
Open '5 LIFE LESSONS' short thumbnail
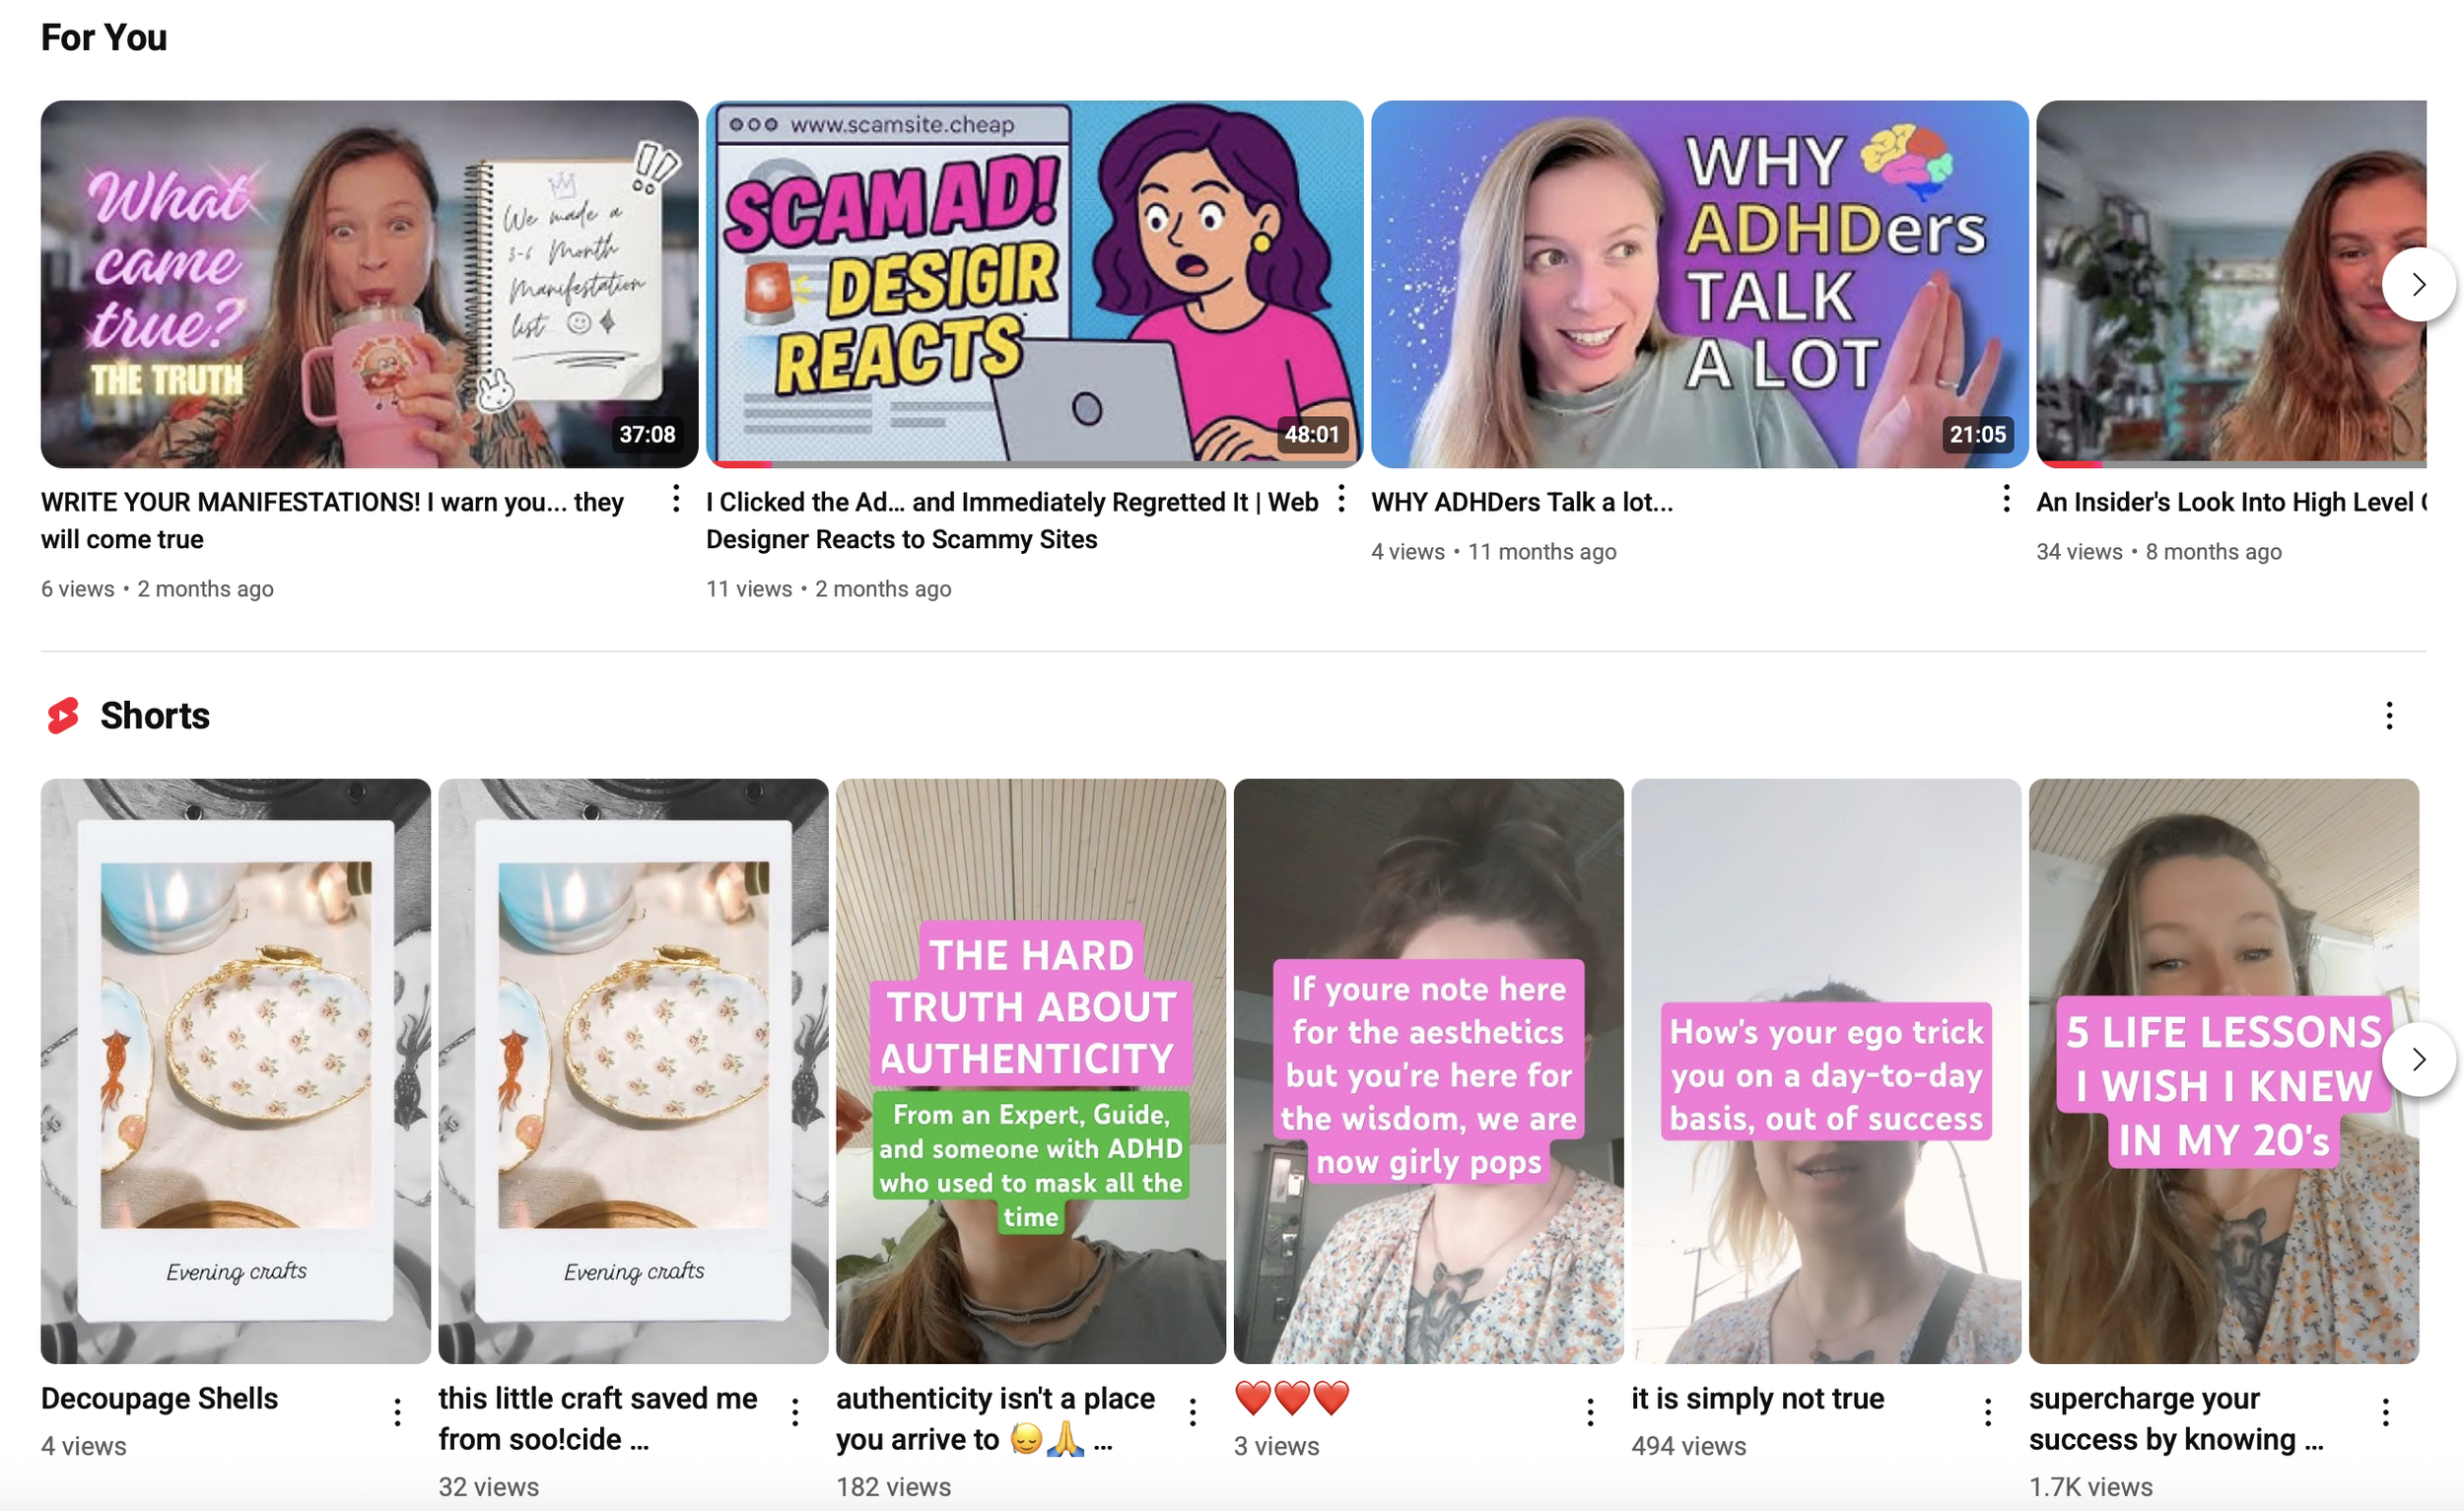click(2223, 1071)
